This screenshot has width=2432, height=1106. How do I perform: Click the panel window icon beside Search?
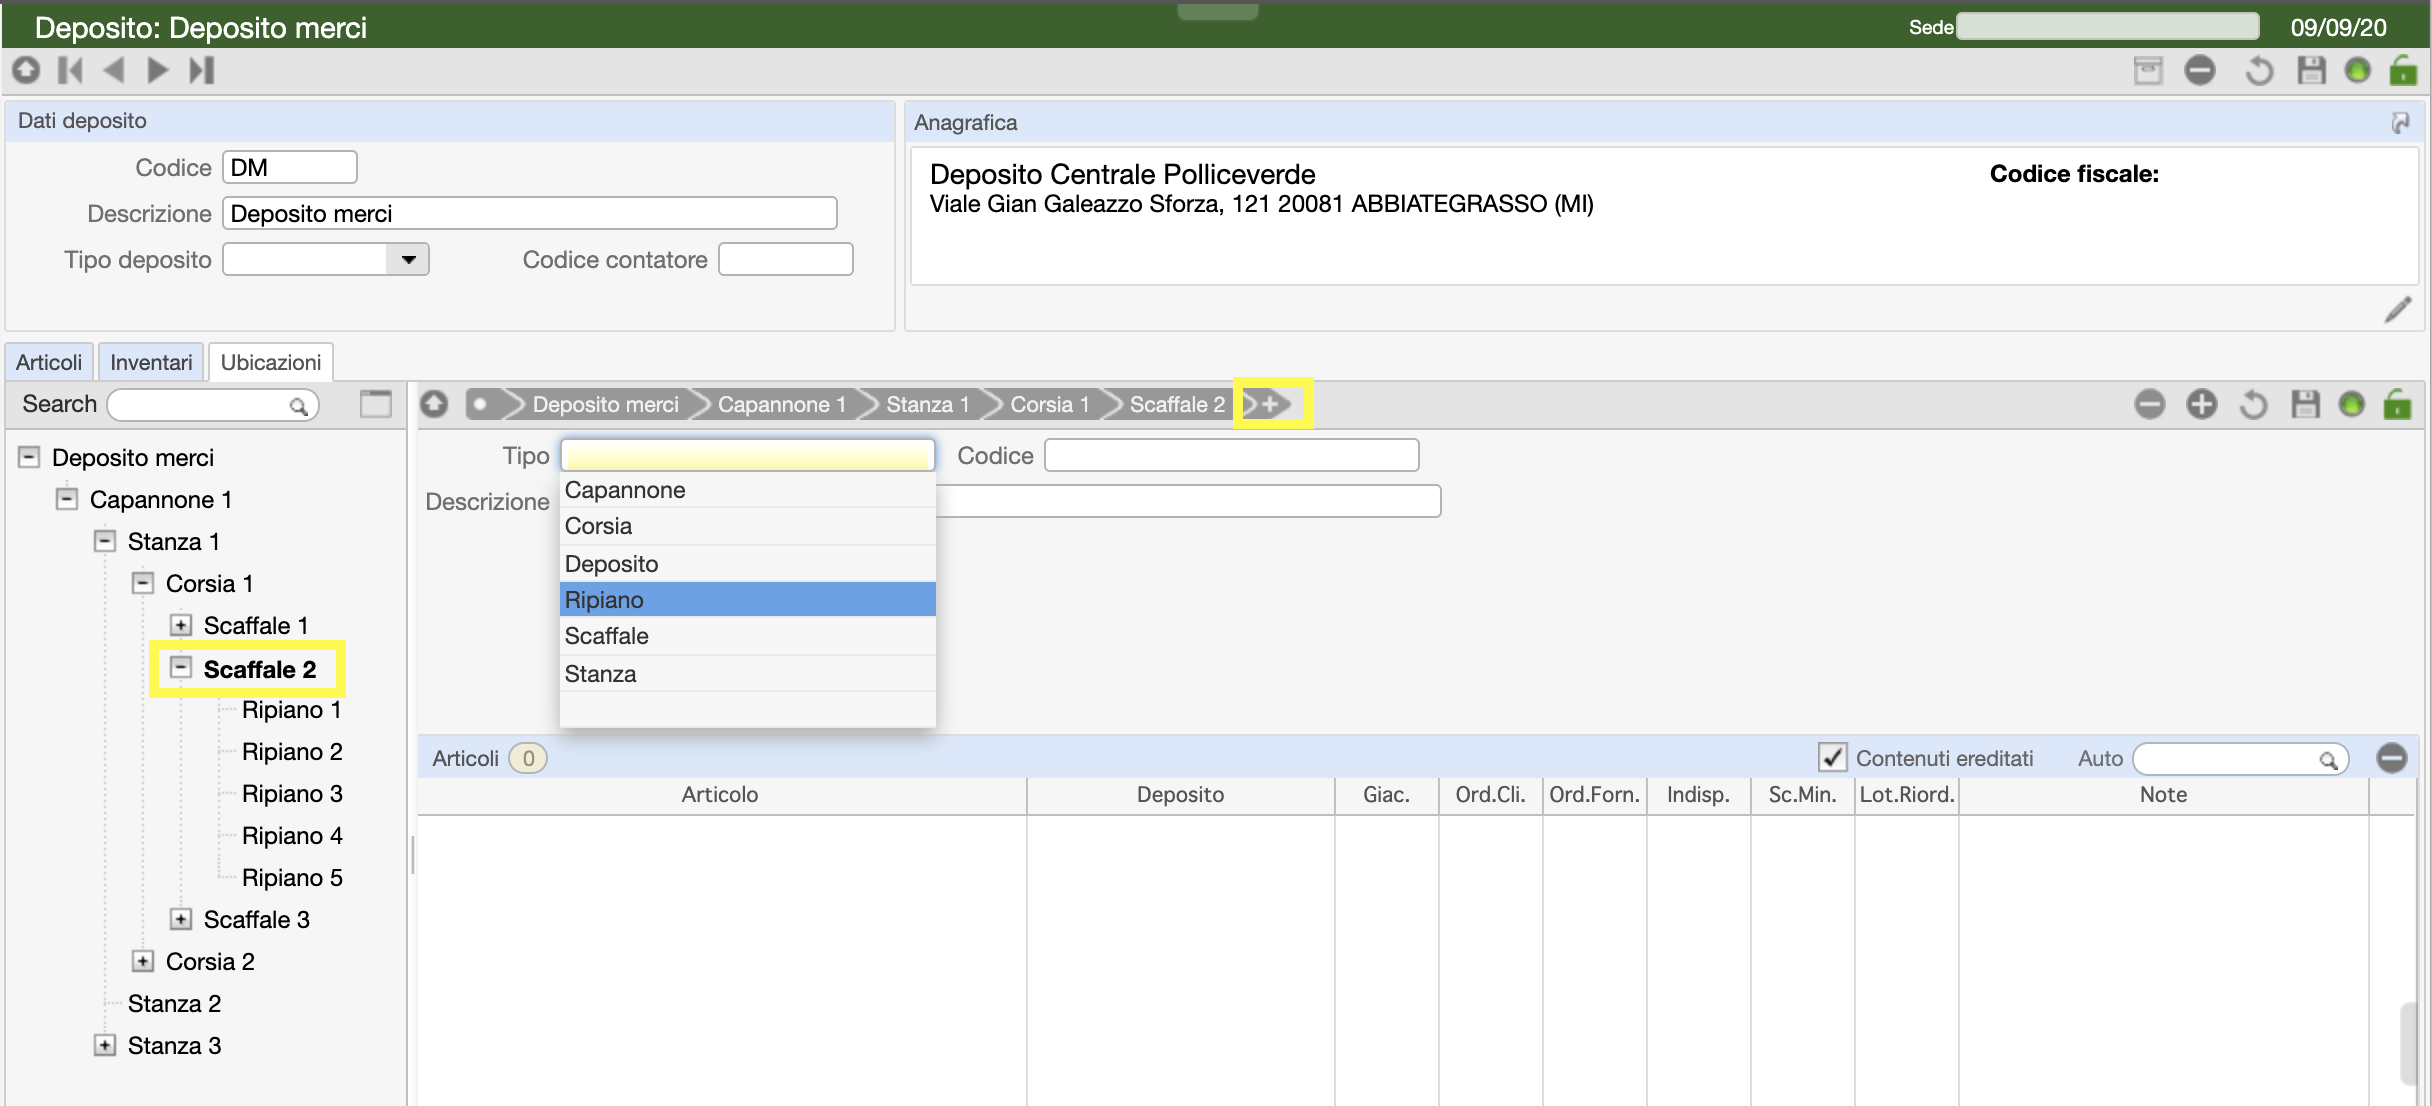click(x=376, y=404)
